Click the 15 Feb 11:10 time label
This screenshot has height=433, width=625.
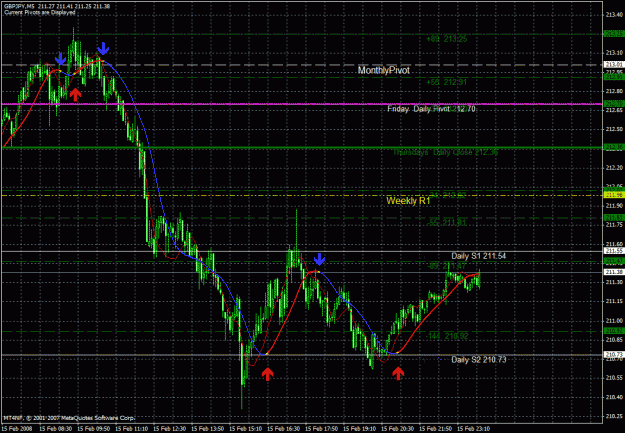pos(132,429)
